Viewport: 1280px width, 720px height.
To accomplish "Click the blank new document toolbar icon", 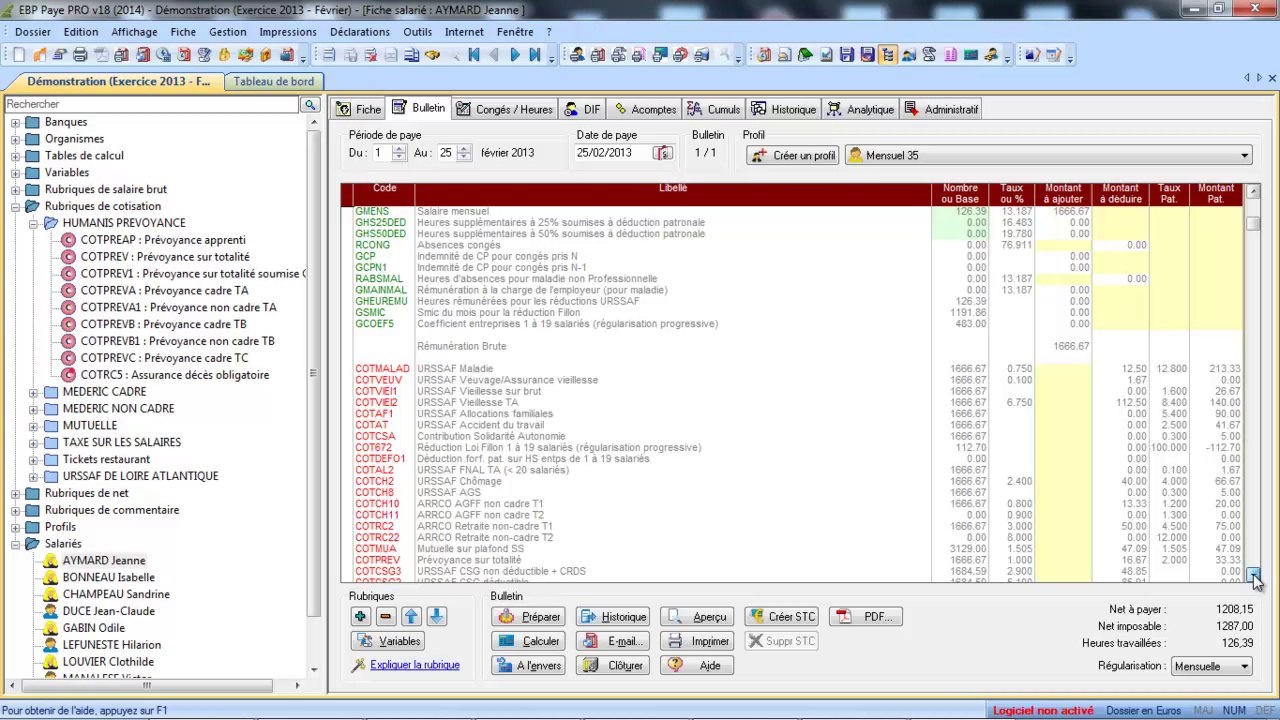I will point(19,55).
